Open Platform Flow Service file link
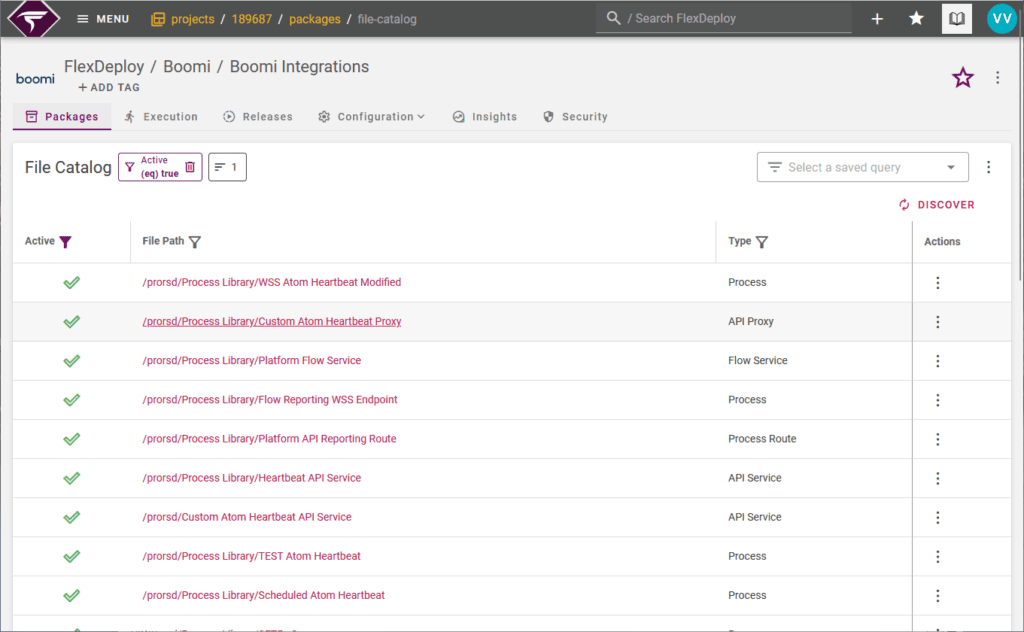 pos(251,360)
